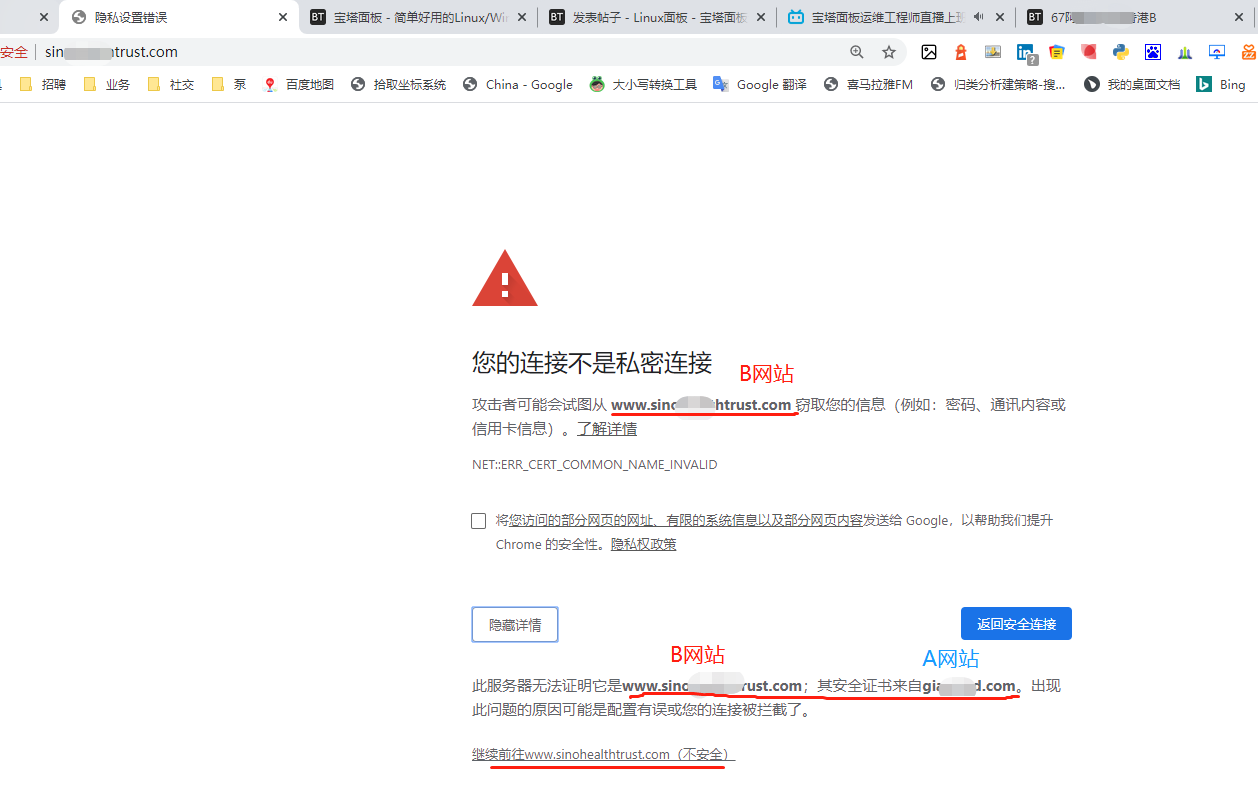1258x799 pixels.
Task: Click the Baidu paw extension icon
Action: tap(1153, 52)
